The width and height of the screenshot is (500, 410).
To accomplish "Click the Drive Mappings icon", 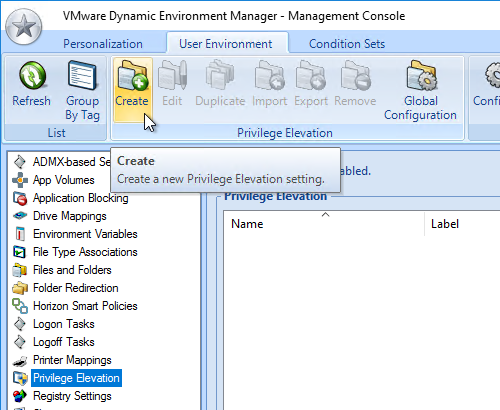I will click(20, 216).
